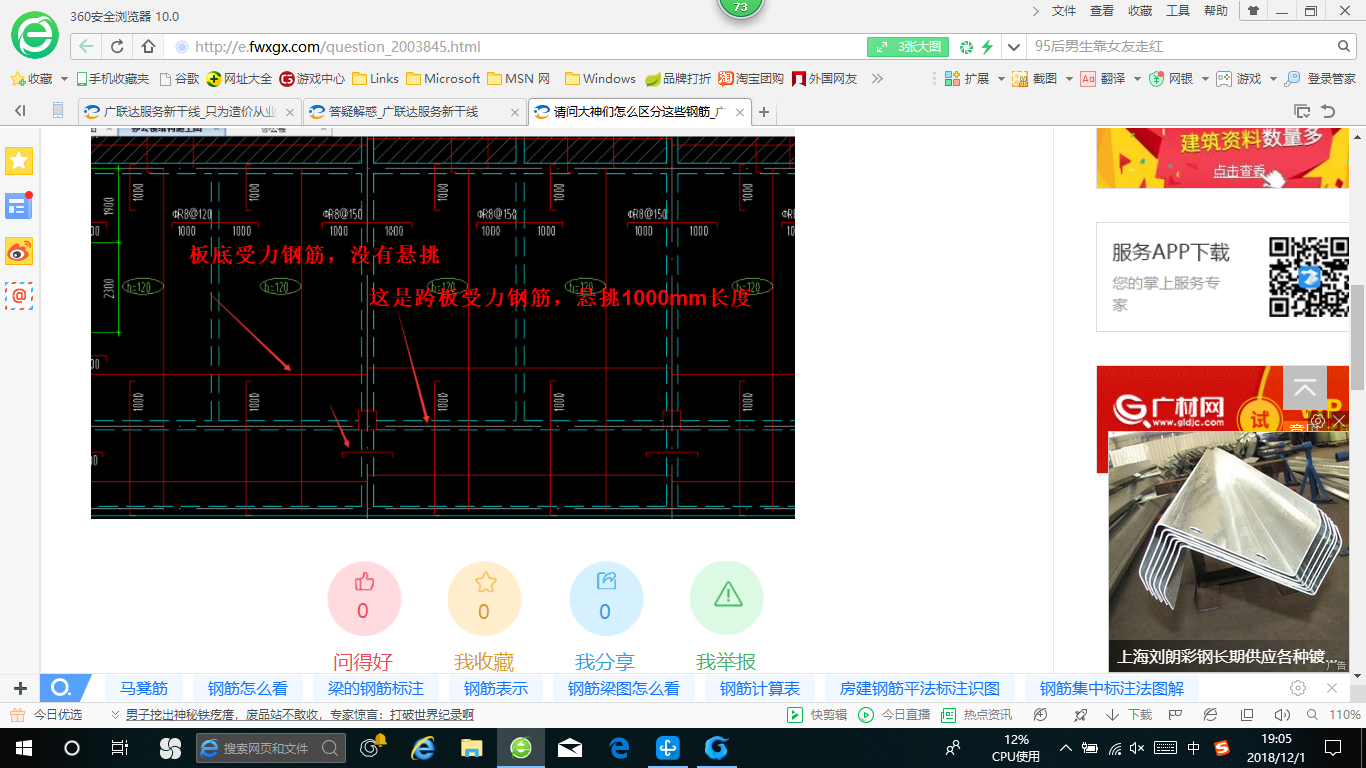Open the Links bookmark folder

pos(375,78)
